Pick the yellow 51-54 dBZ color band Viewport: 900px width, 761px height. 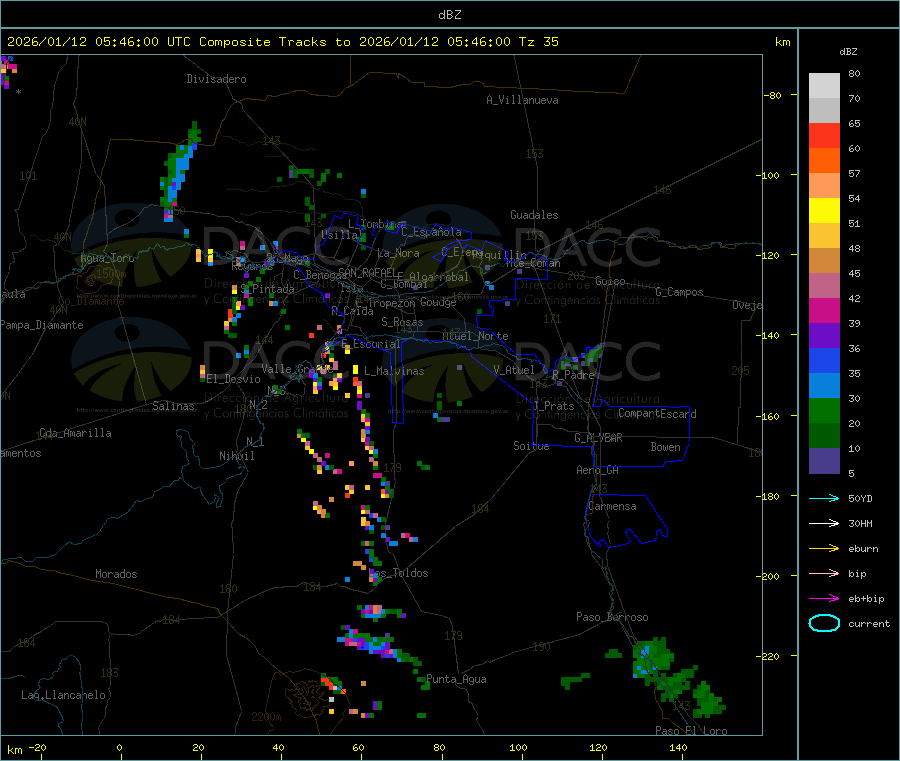pyautogui.click(x=824, y=211)
